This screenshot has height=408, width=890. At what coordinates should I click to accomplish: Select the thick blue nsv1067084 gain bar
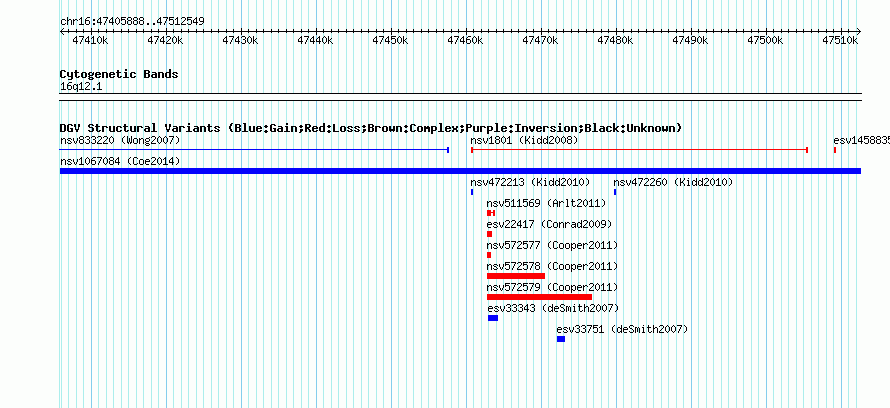click(x=460, y=171)
